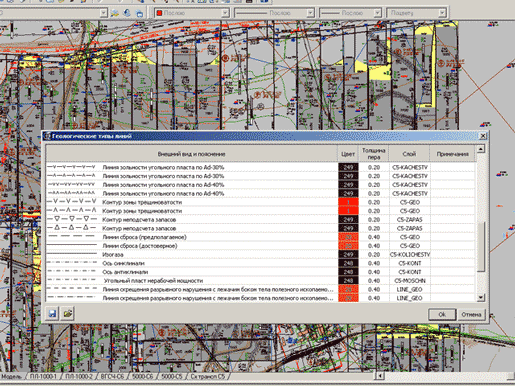Viewport: 515px width, 386px height.
Task: Click color swatch 249 for Изогаза row
Action: pos(348,255)
